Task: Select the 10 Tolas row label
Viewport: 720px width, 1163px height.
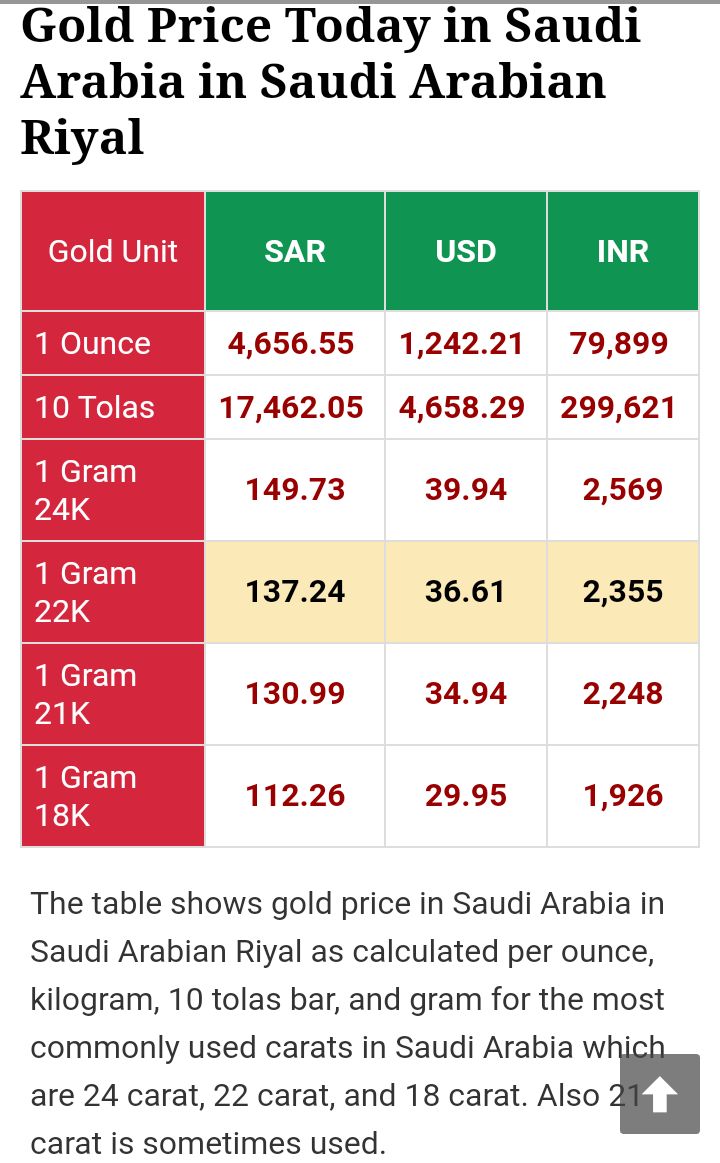Action: click(x=113, y=407)
